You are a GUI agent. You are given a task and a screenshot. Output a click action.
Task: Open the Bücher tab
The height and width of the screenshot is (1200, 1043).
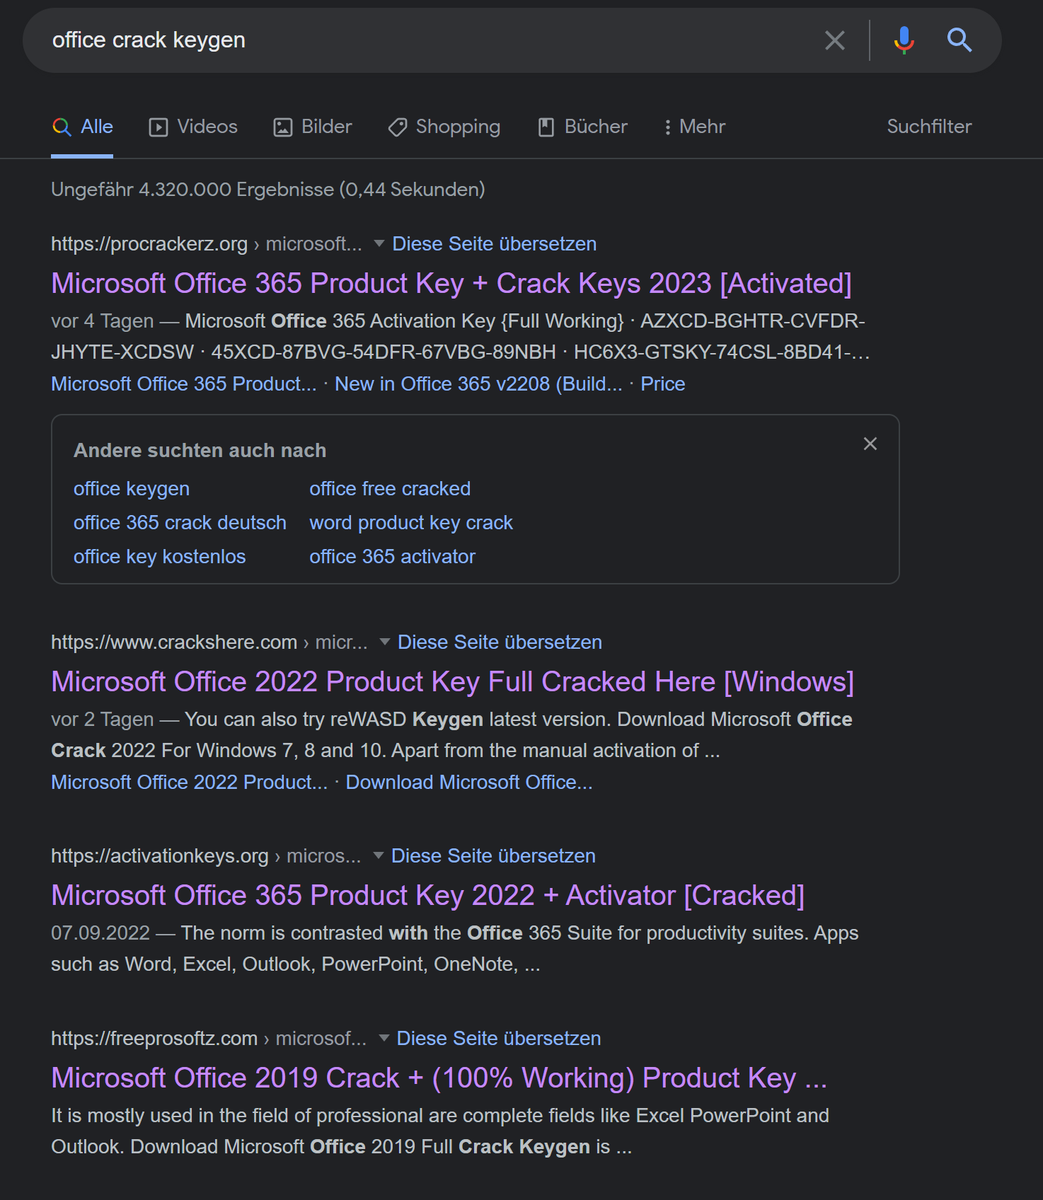point(582,127)
